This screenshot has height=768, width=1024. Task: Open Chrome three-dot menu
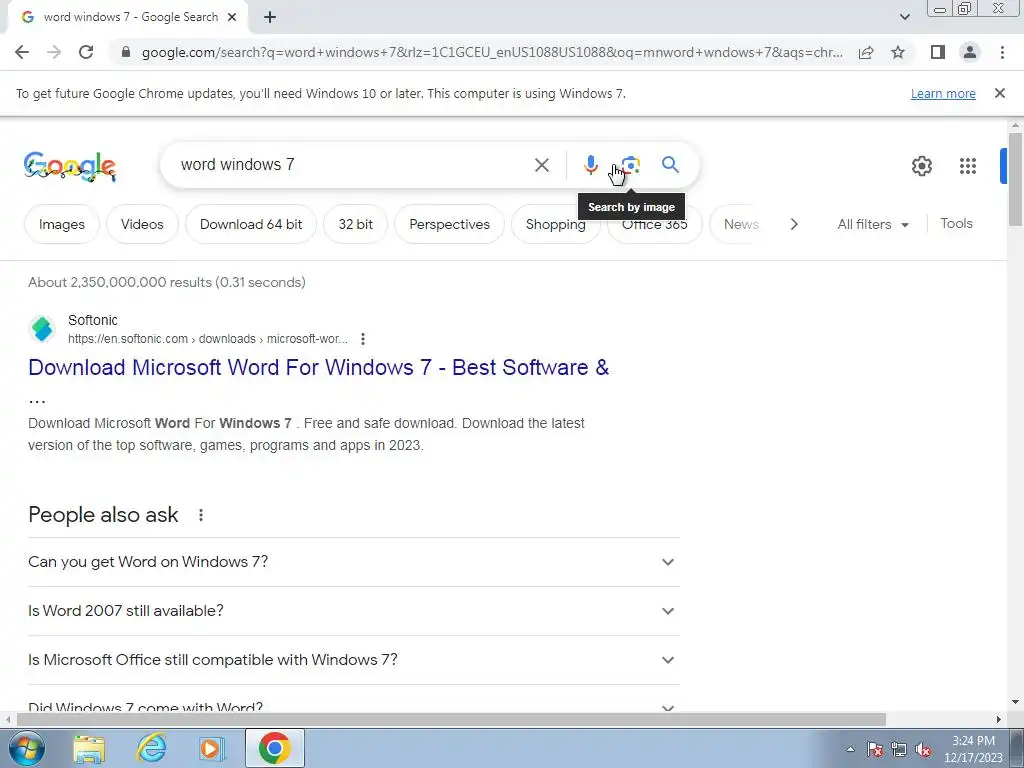click(1002, 52)
